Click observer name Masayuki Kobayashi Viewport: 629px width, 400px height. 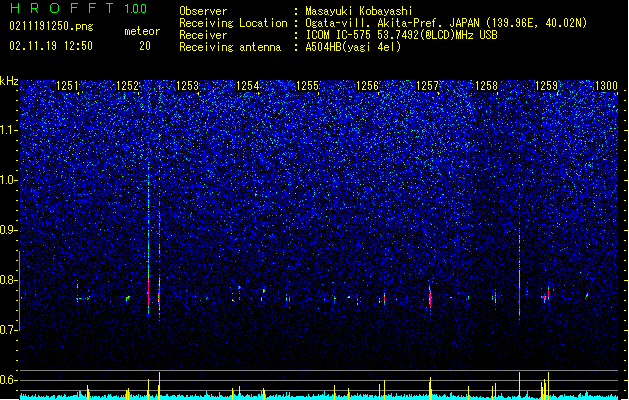359,11
